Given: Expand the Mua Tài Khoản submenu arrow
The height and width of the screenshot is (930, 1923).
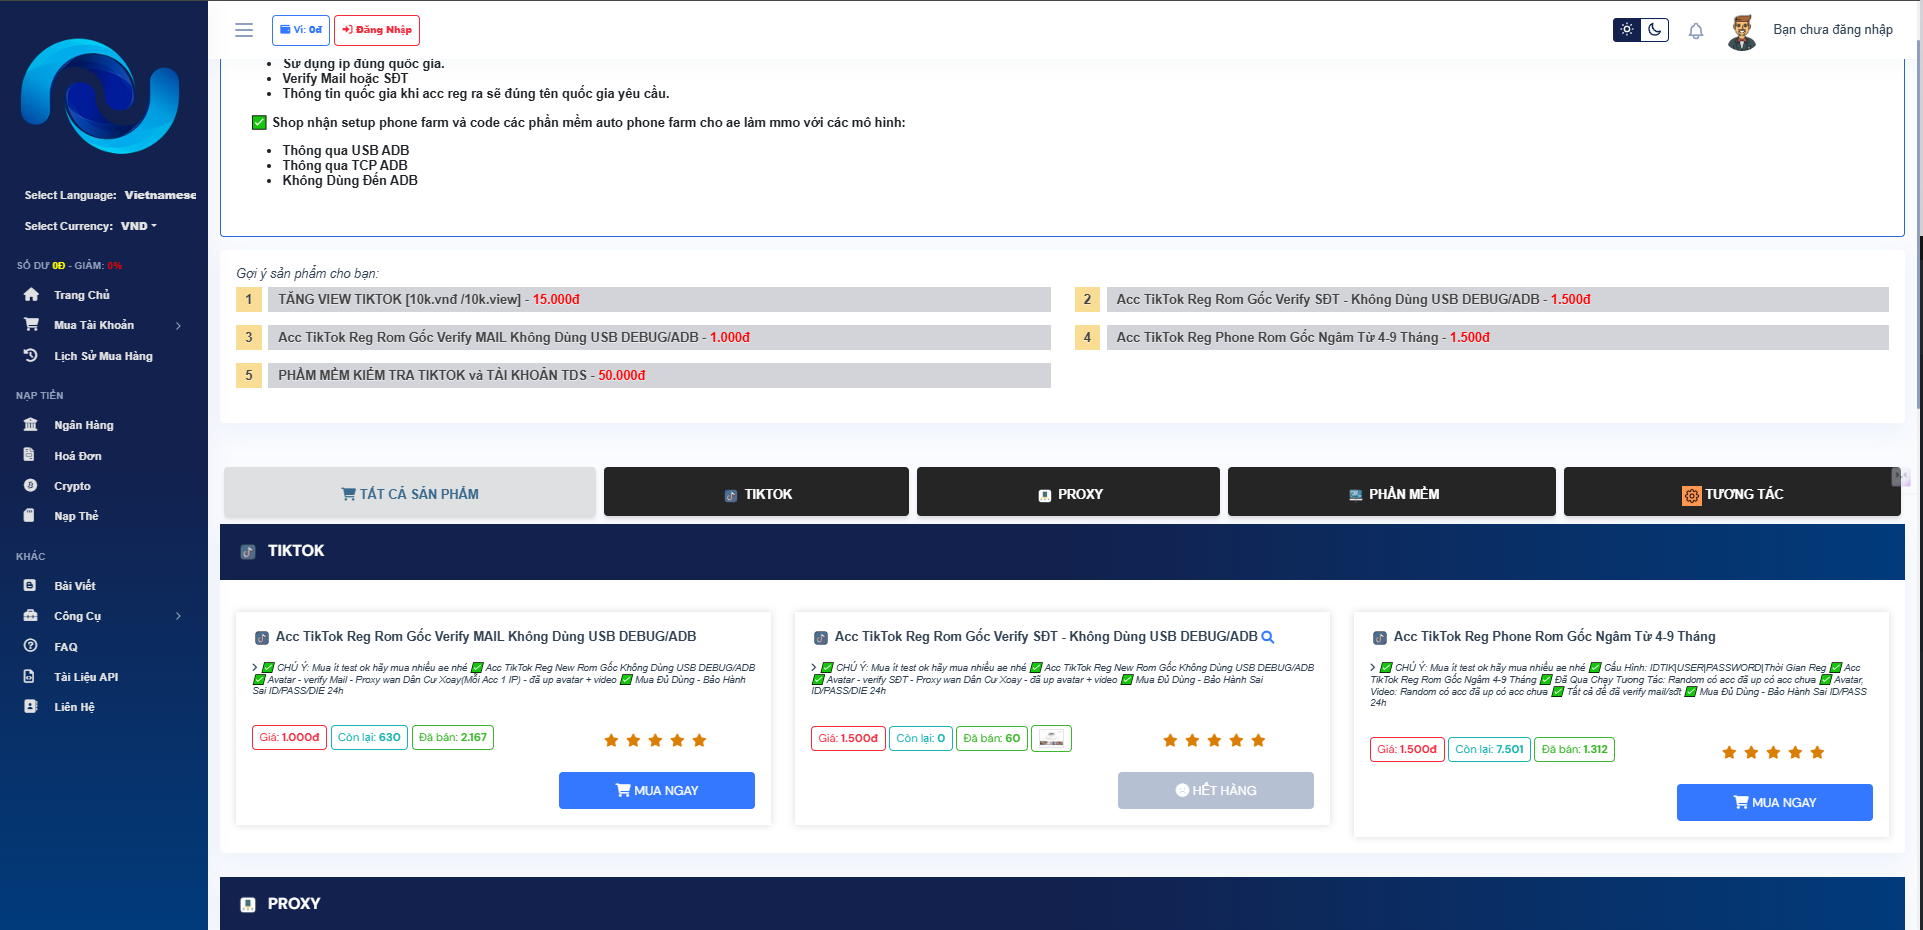Looking at the screenshot, I should tap(178, 326).
